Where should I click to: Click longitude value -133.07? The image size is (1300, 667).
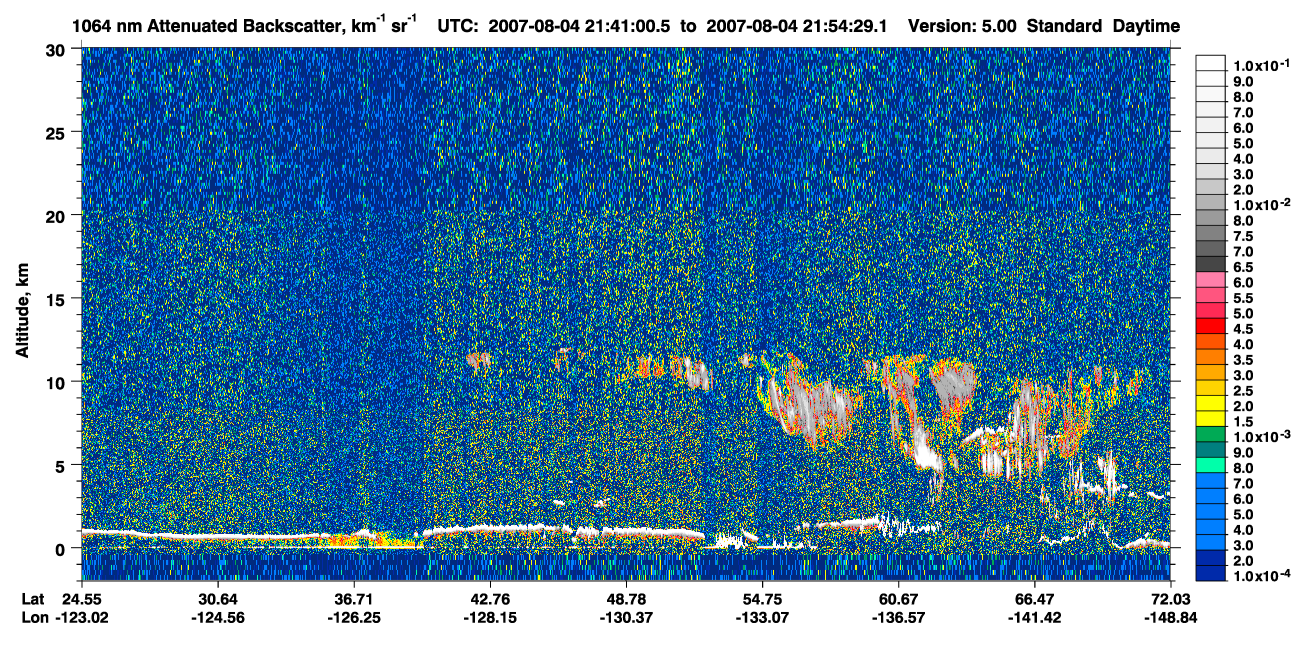[763, 617]
